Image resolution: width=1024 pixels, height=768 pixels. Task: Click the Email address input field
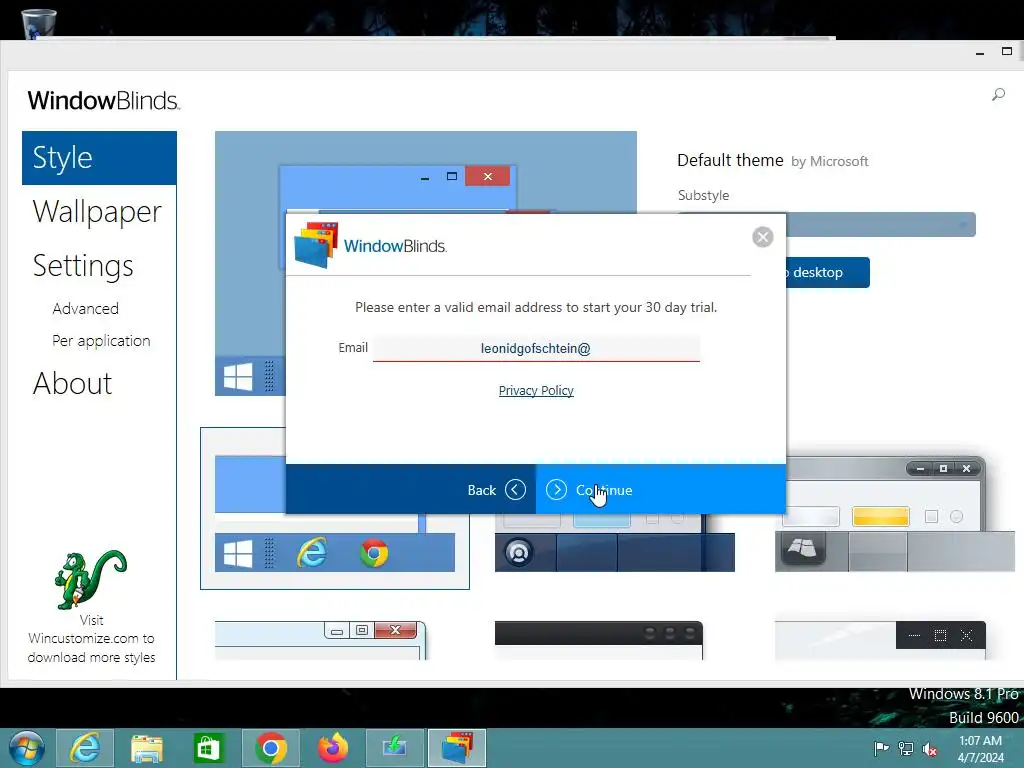536,348
